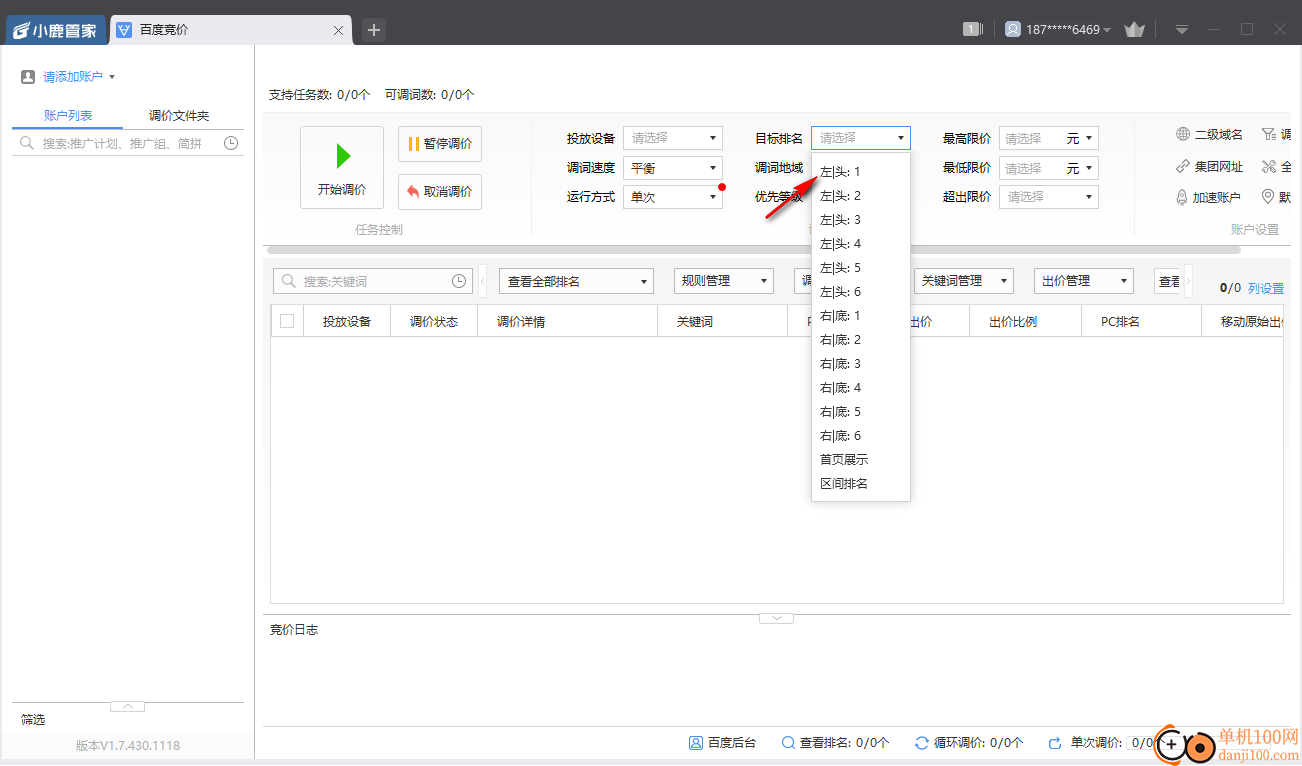Select 左|头: 6 from ranking list

pyautogui.click(x=861, y=292)
